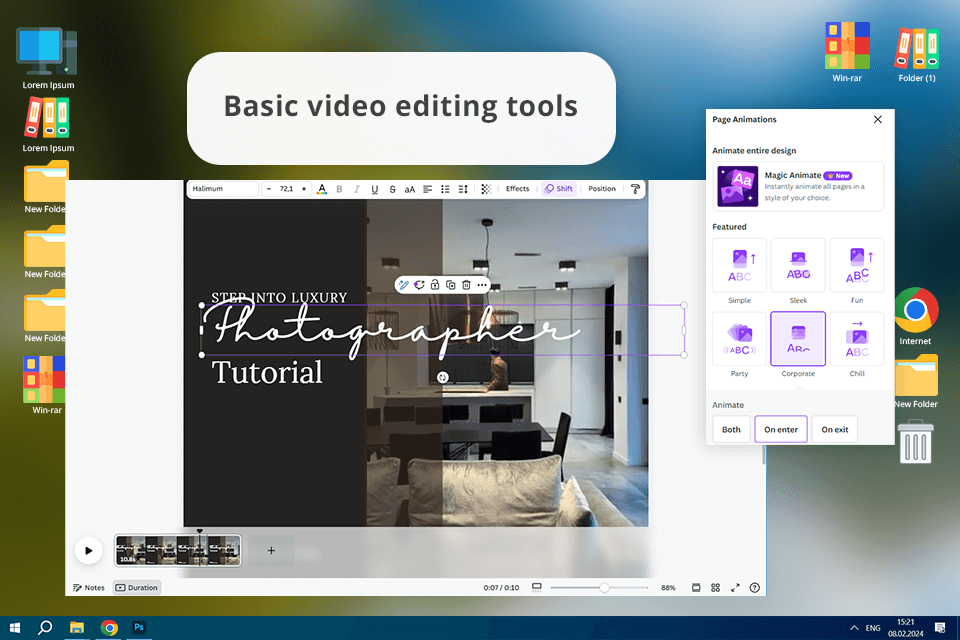Image resolution: width=960 pixels, height=640 pixels.
Task: Select the Internet Chrome desktop icon
Action: [916, 317]
